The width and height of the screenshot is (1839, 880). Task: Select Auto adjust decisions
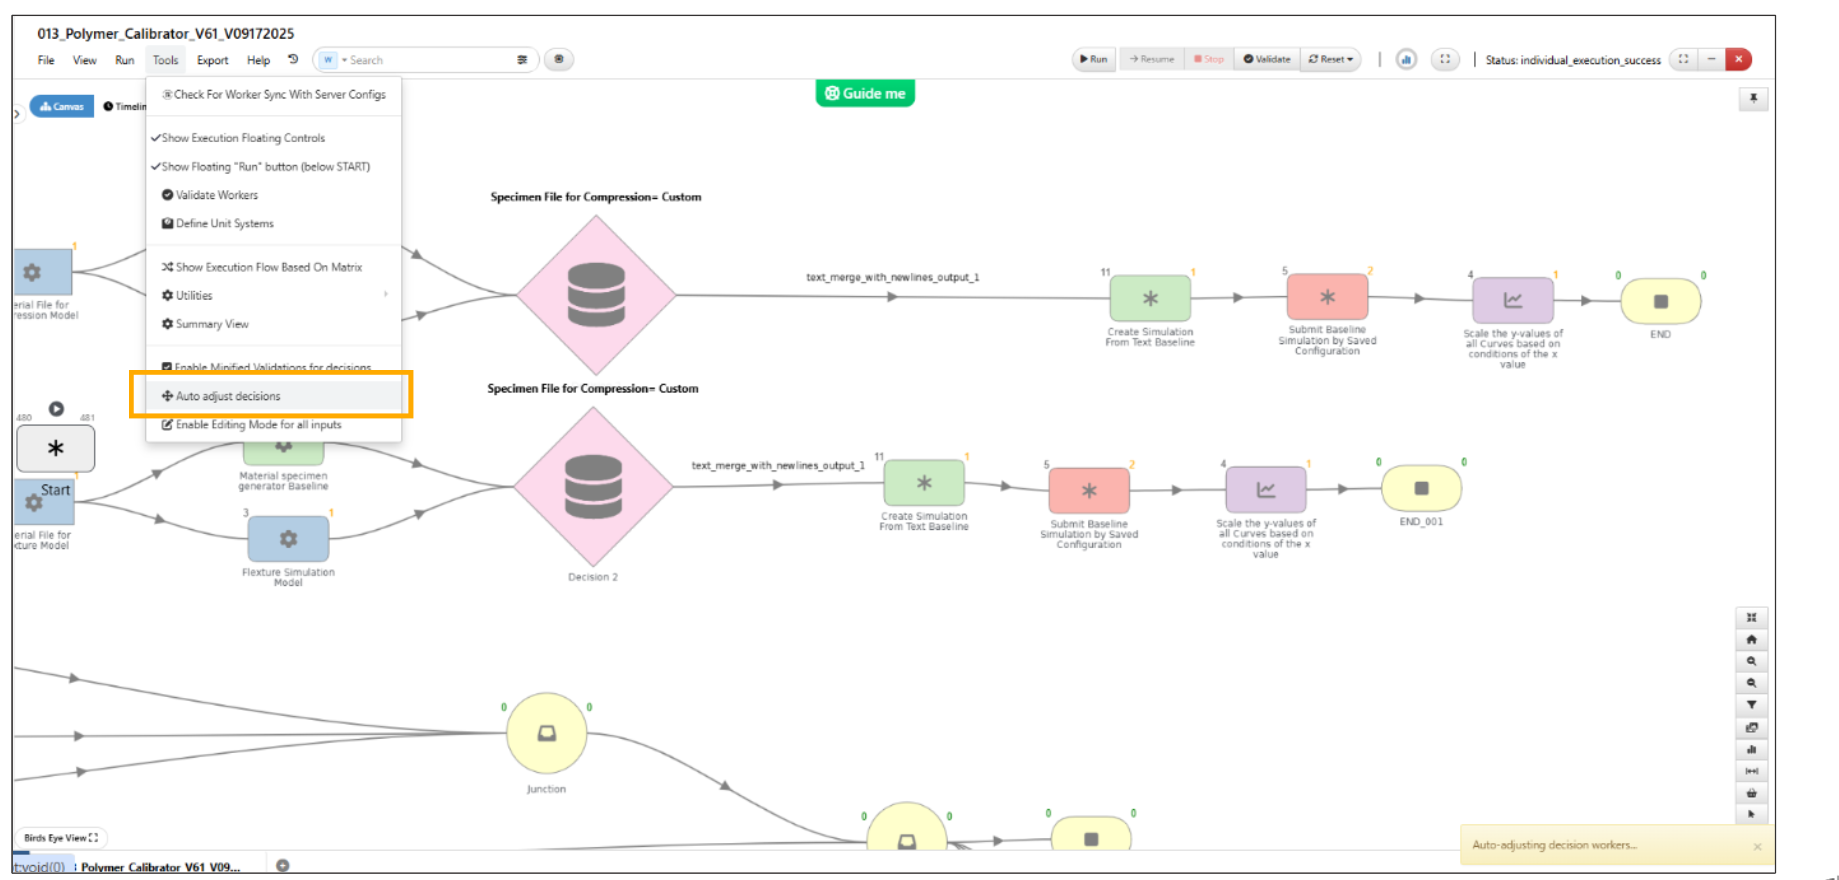228,397
